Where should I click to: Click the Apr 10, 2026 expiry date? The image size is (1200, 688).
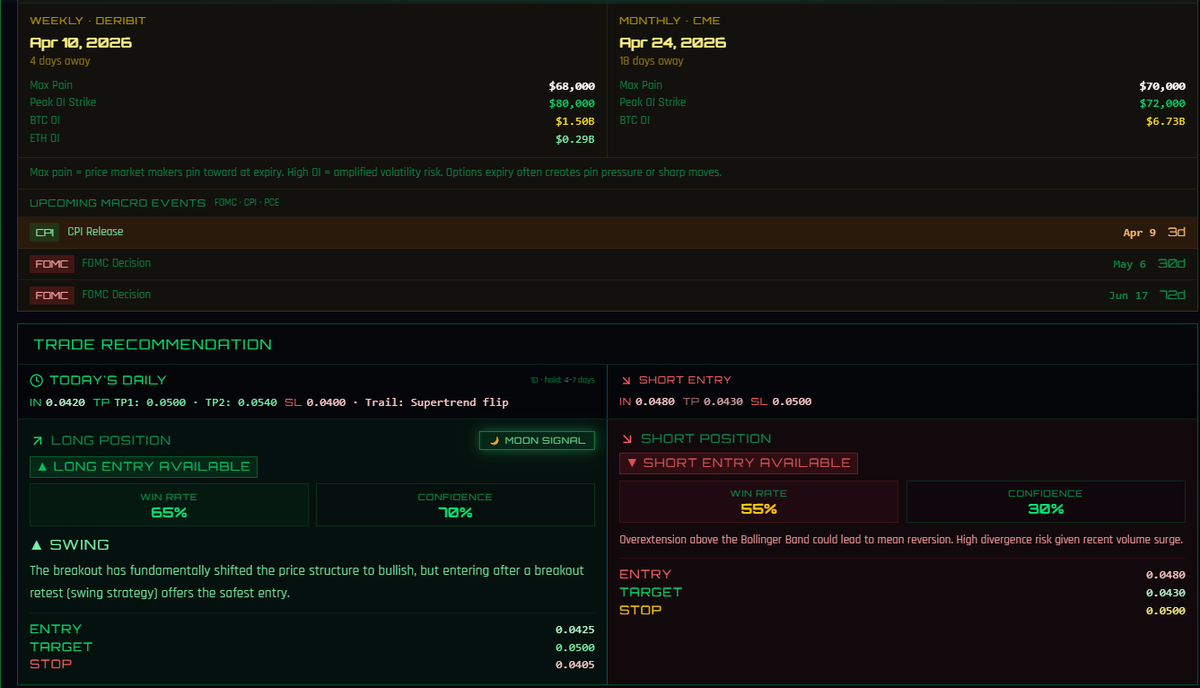click(81, 43)
